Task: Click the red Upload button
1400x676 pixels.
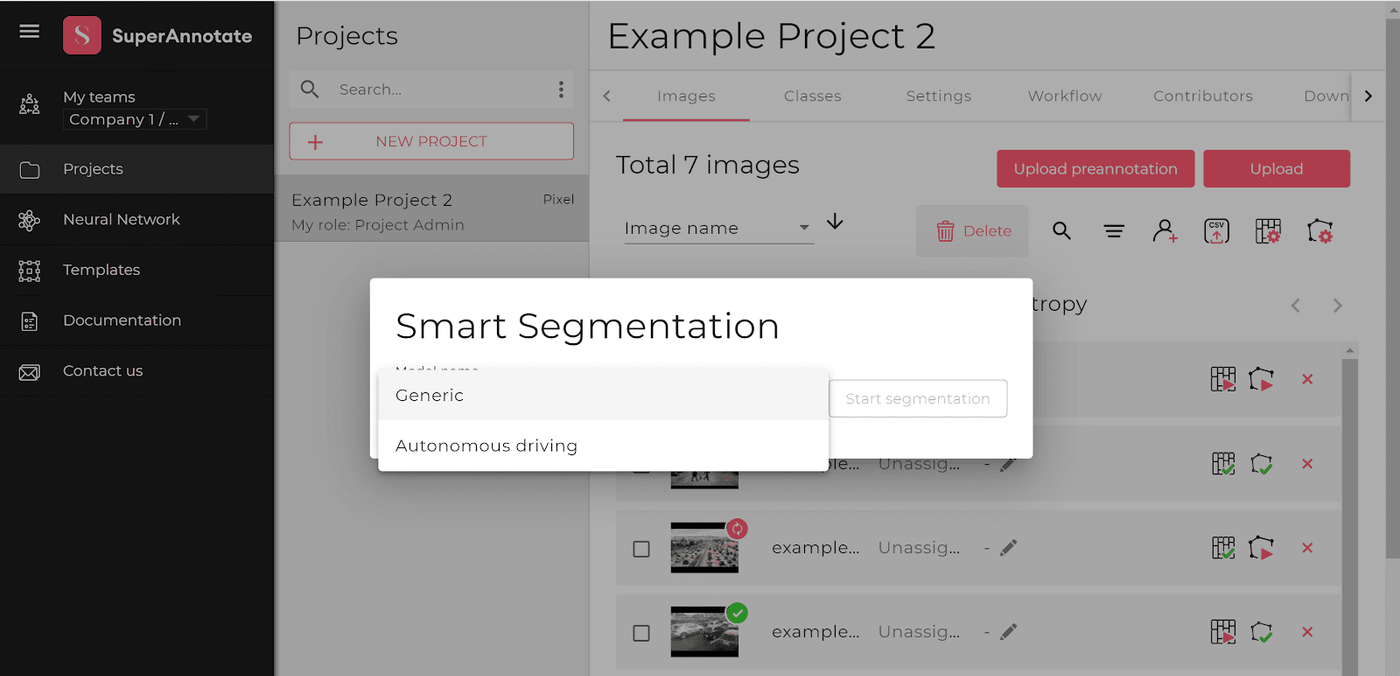Action: pyautogui.click(x=1276, y=169)
